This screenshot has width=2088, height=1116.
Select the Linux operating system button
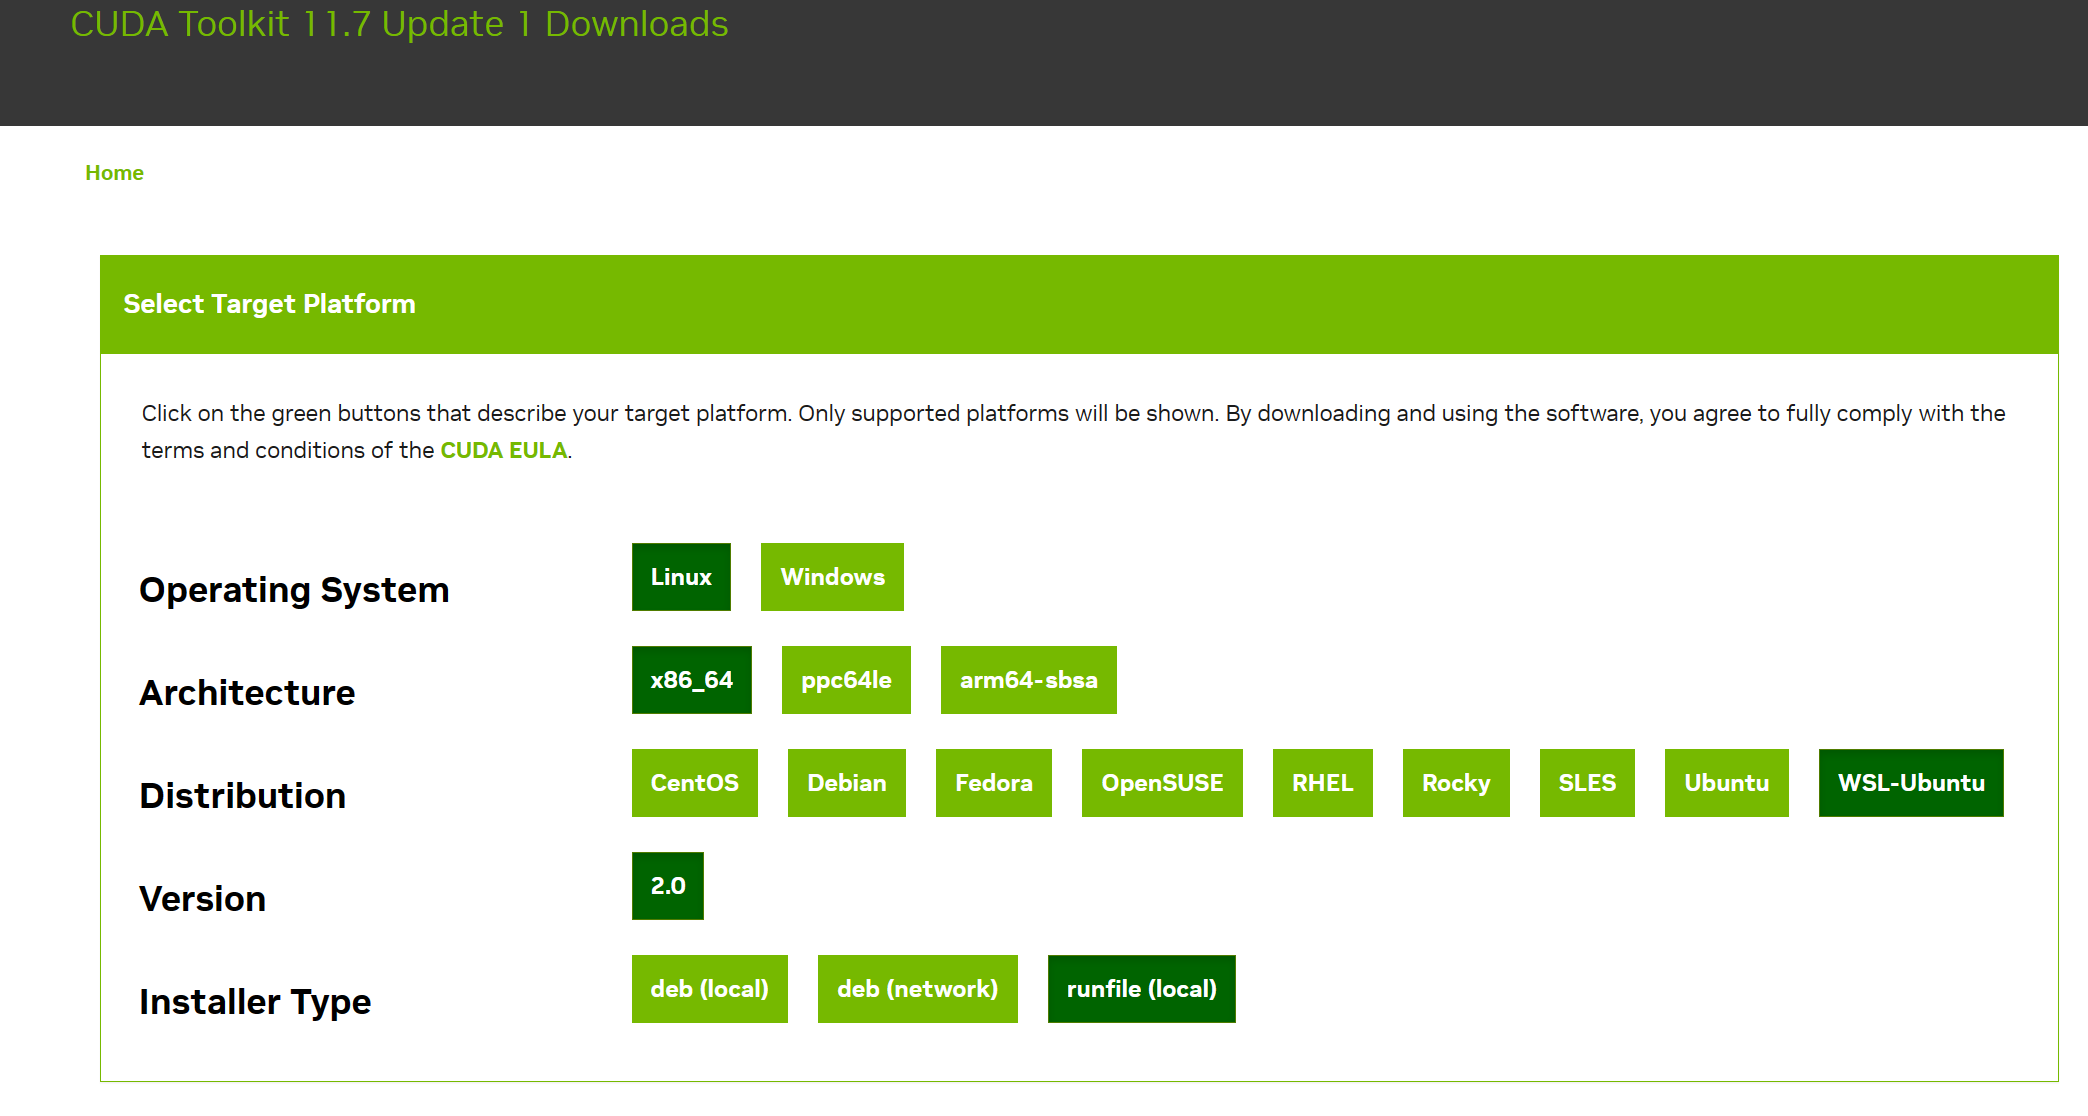(x=681, y=577)
